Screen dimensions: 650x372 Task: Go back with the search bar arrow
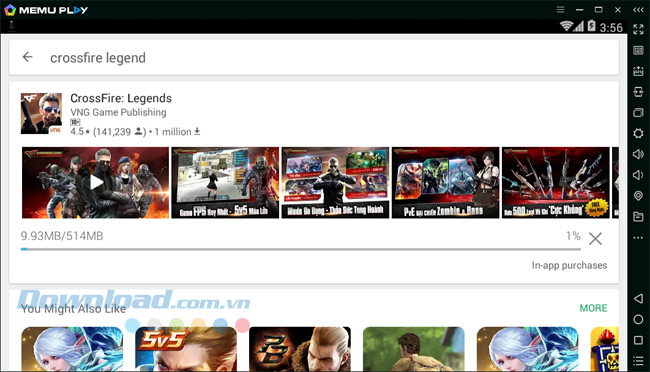pyautogui.click(x=27, y=57)
